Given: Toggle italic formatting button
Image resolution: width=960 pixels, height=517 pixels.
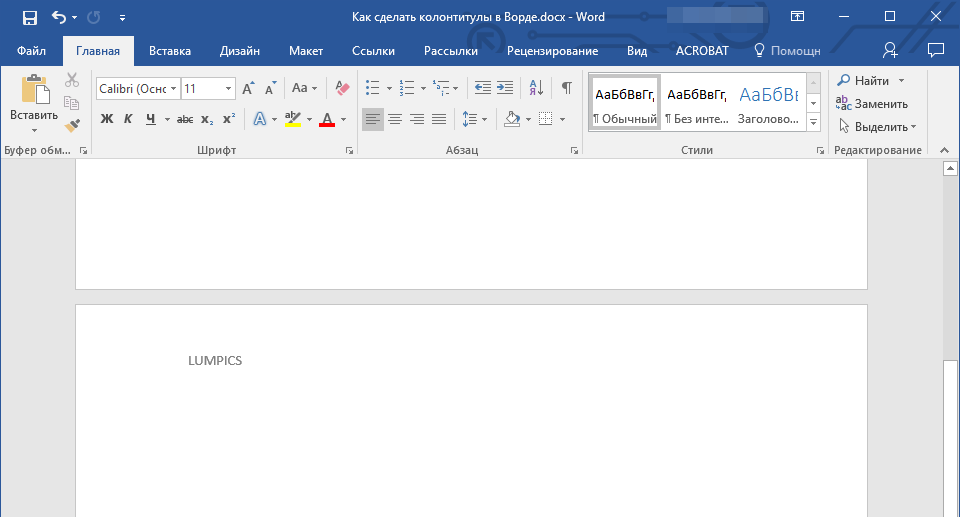Looking at the screenshot, I should 128,119.
